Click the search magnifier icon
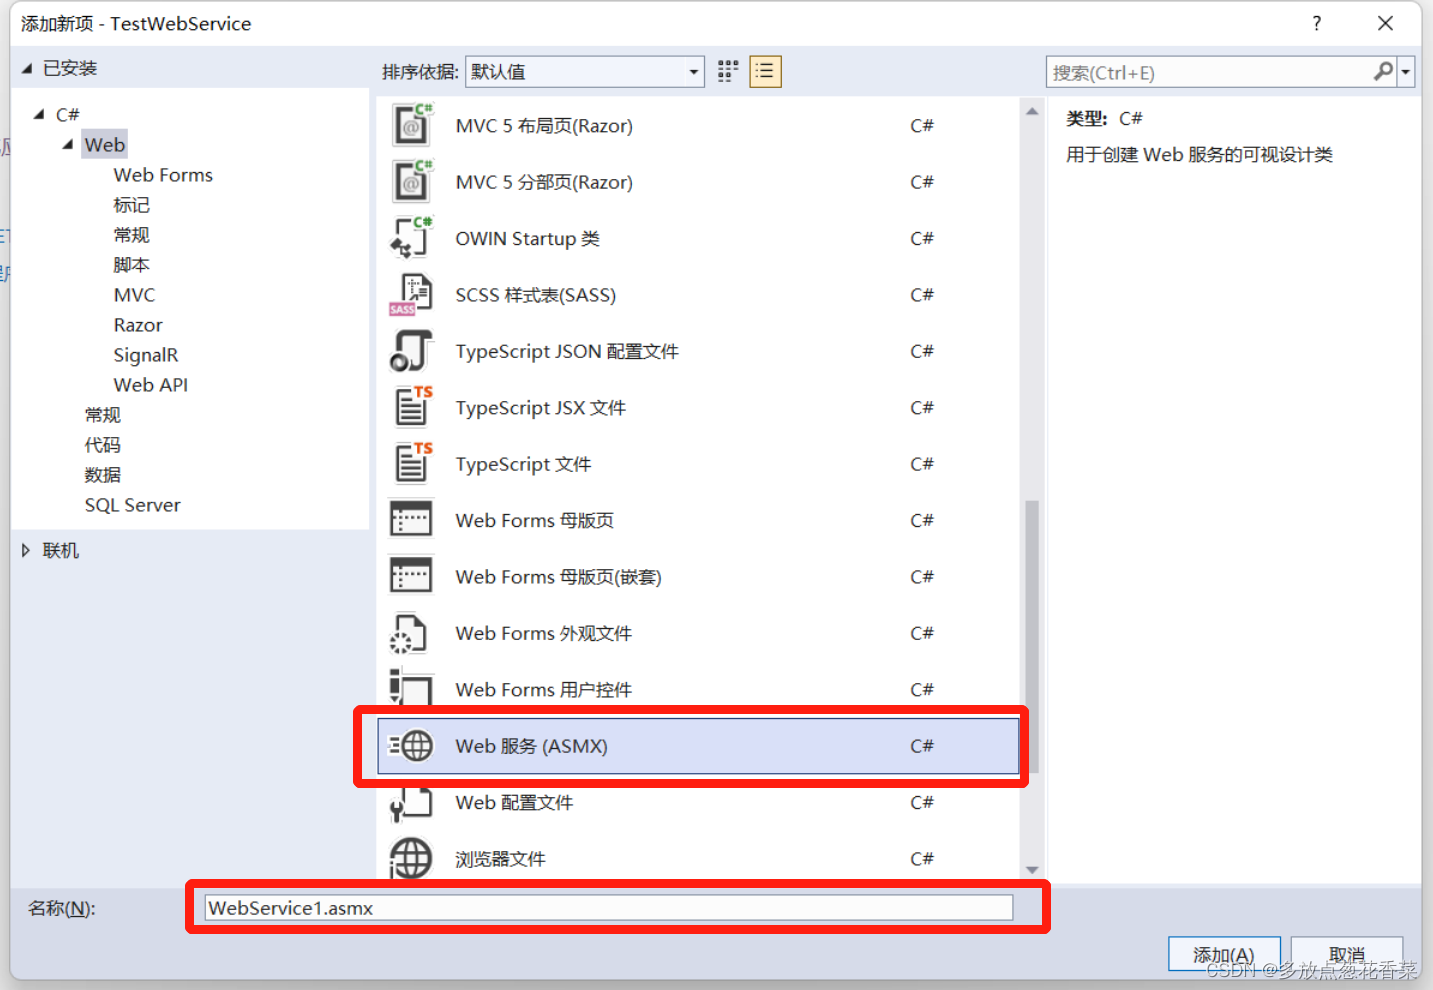The height and width of the screenshot is (990, 1433). coord(1383,71)
